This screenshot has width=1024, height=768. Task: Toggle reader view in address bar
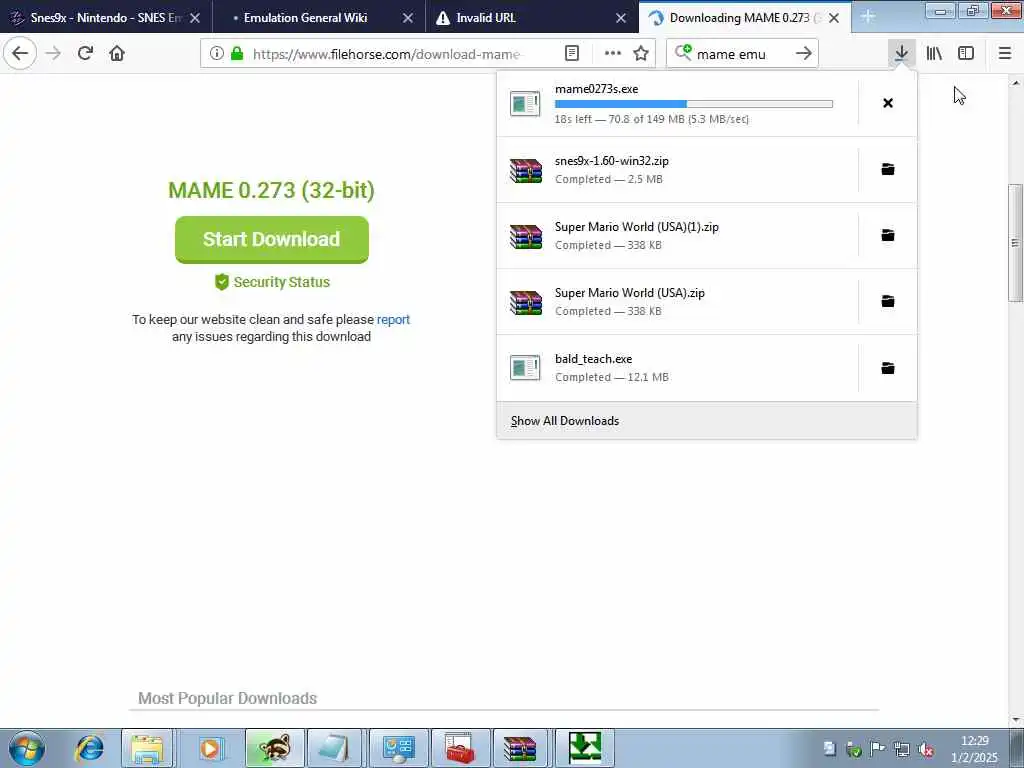[571, 54]
